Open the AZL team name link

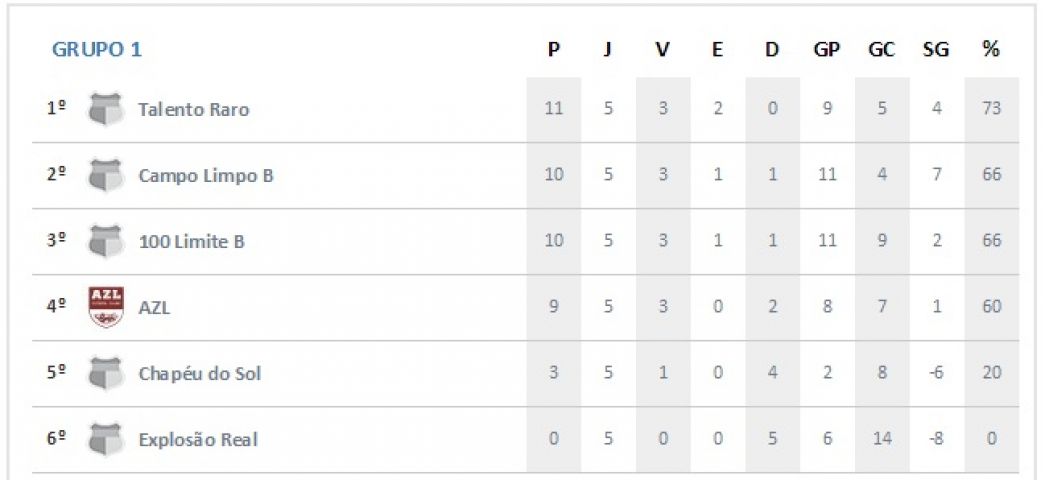tap(154, 307)
